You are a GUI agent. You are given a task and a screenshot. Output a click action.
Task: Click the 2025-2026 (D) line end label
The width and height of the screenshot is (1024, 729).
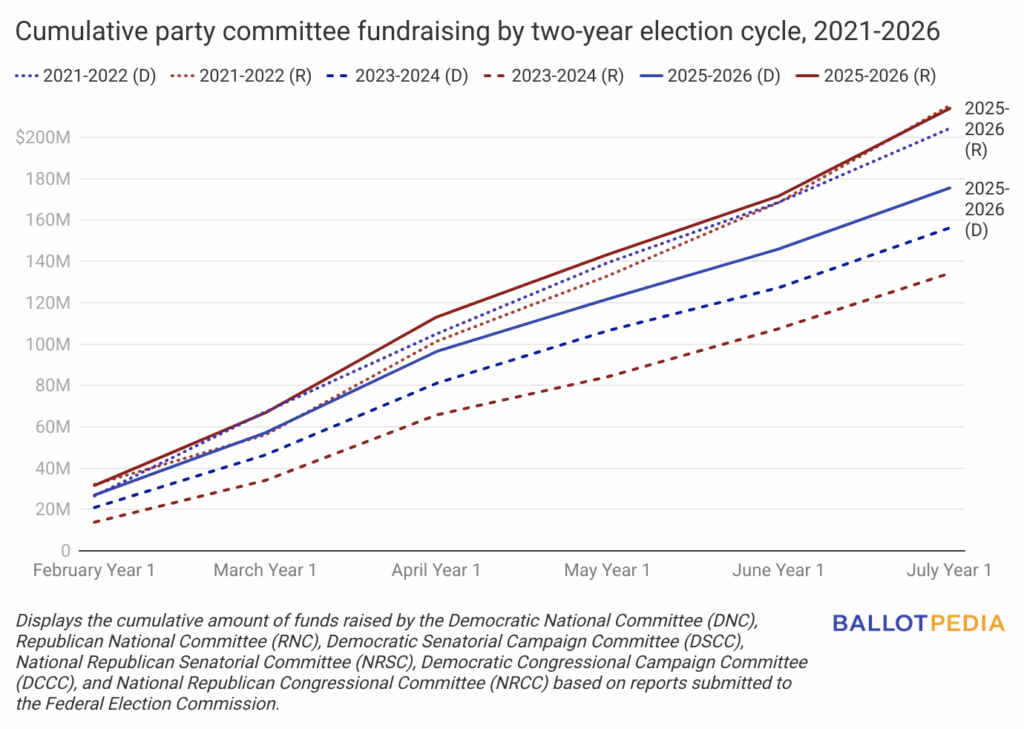pos(987,209)
